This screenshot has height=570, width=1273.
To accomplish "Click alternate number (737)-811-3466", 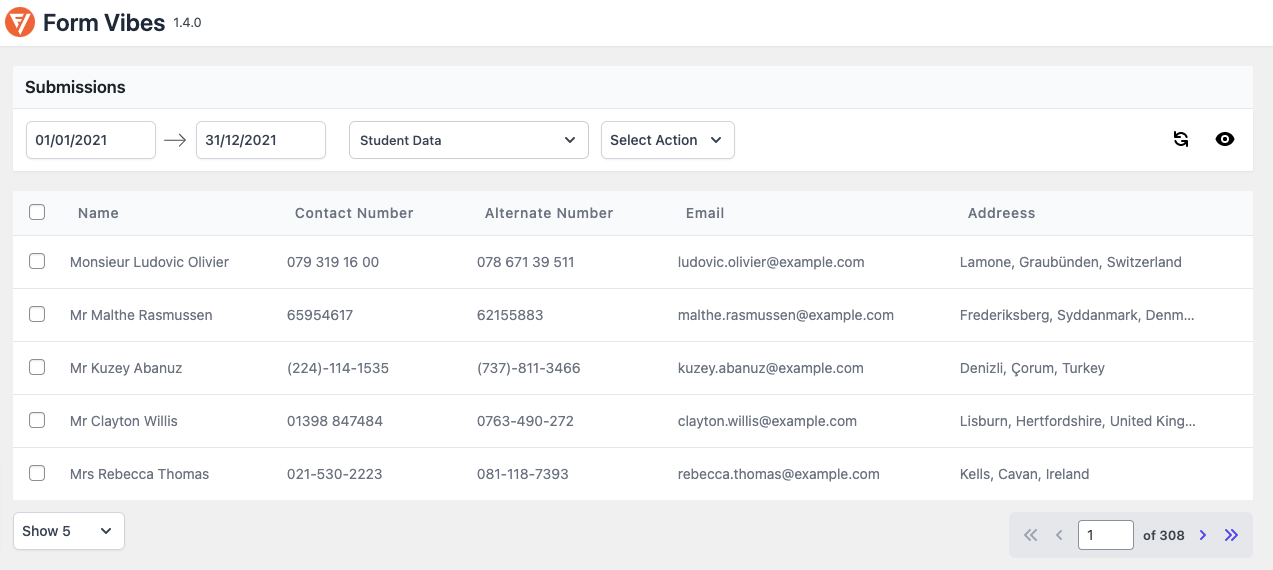I will click(529, 368).
